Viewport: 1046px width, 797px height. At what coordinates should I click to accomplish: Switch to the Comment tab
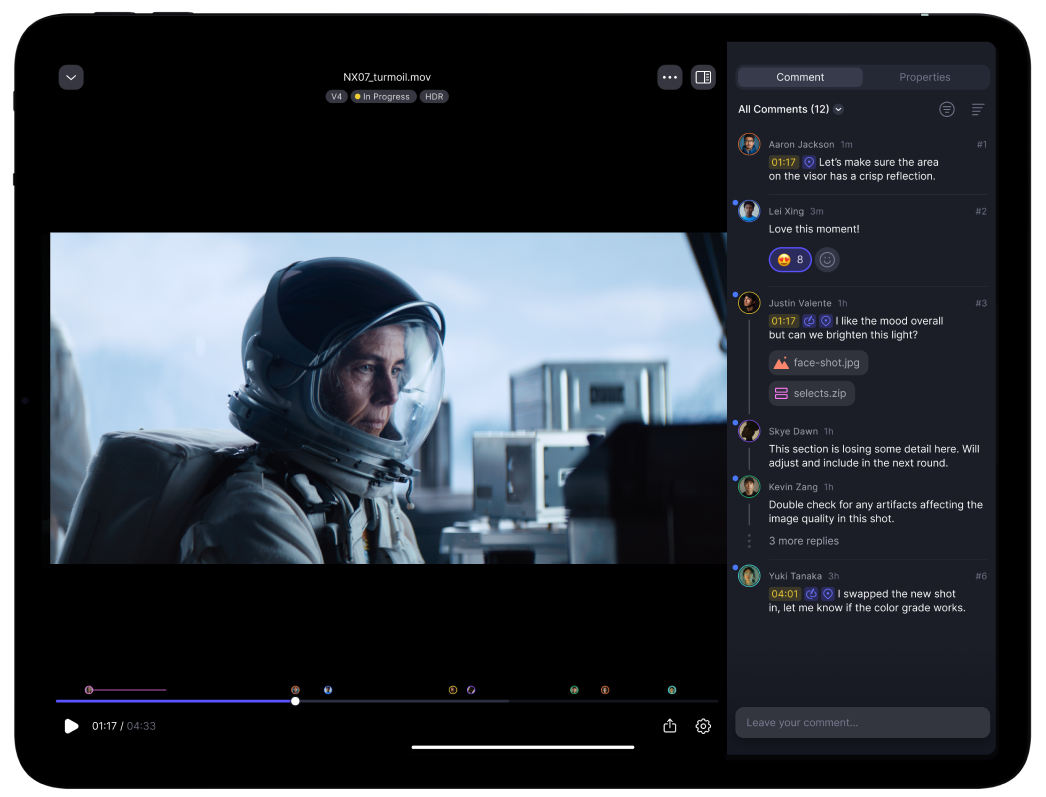800,77
